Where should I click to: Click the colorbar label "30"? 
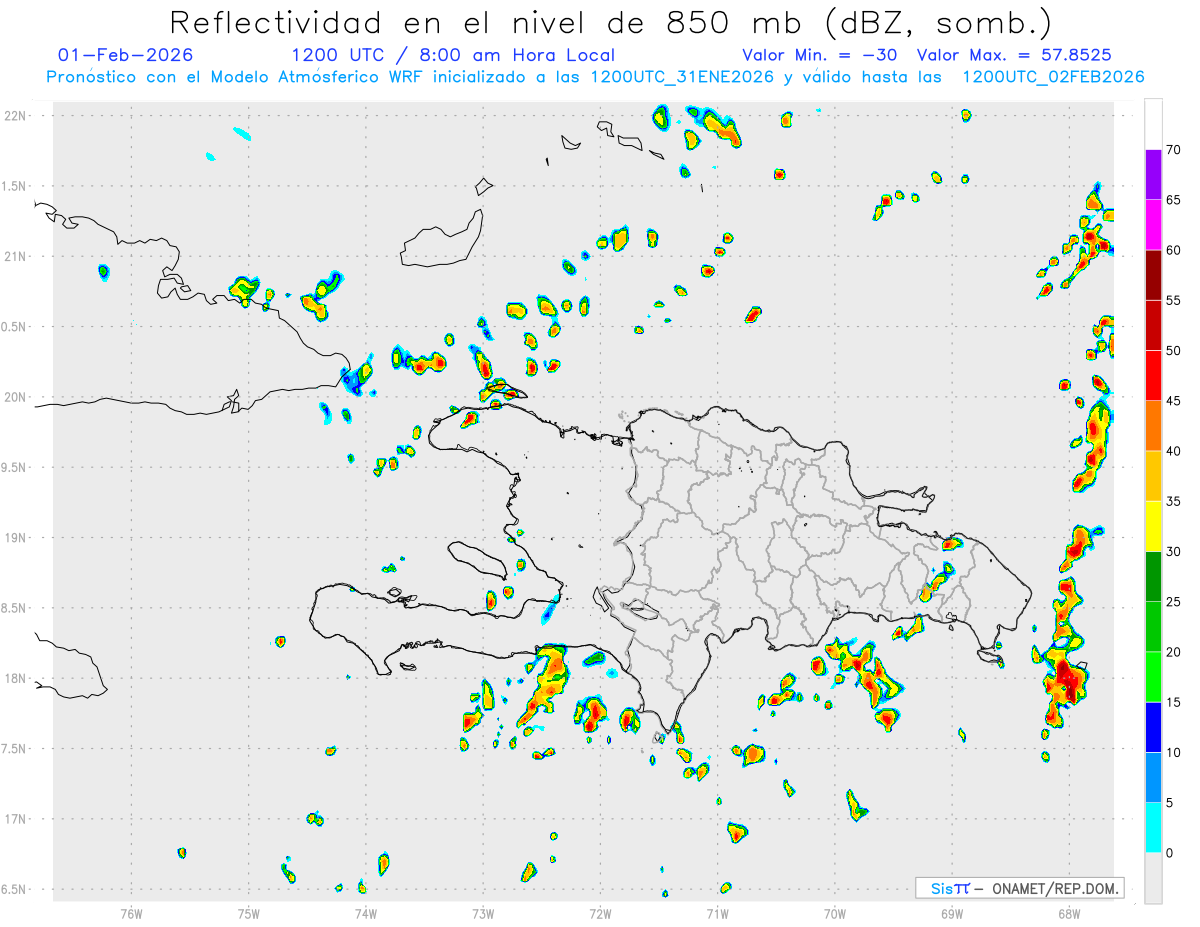1174,552
